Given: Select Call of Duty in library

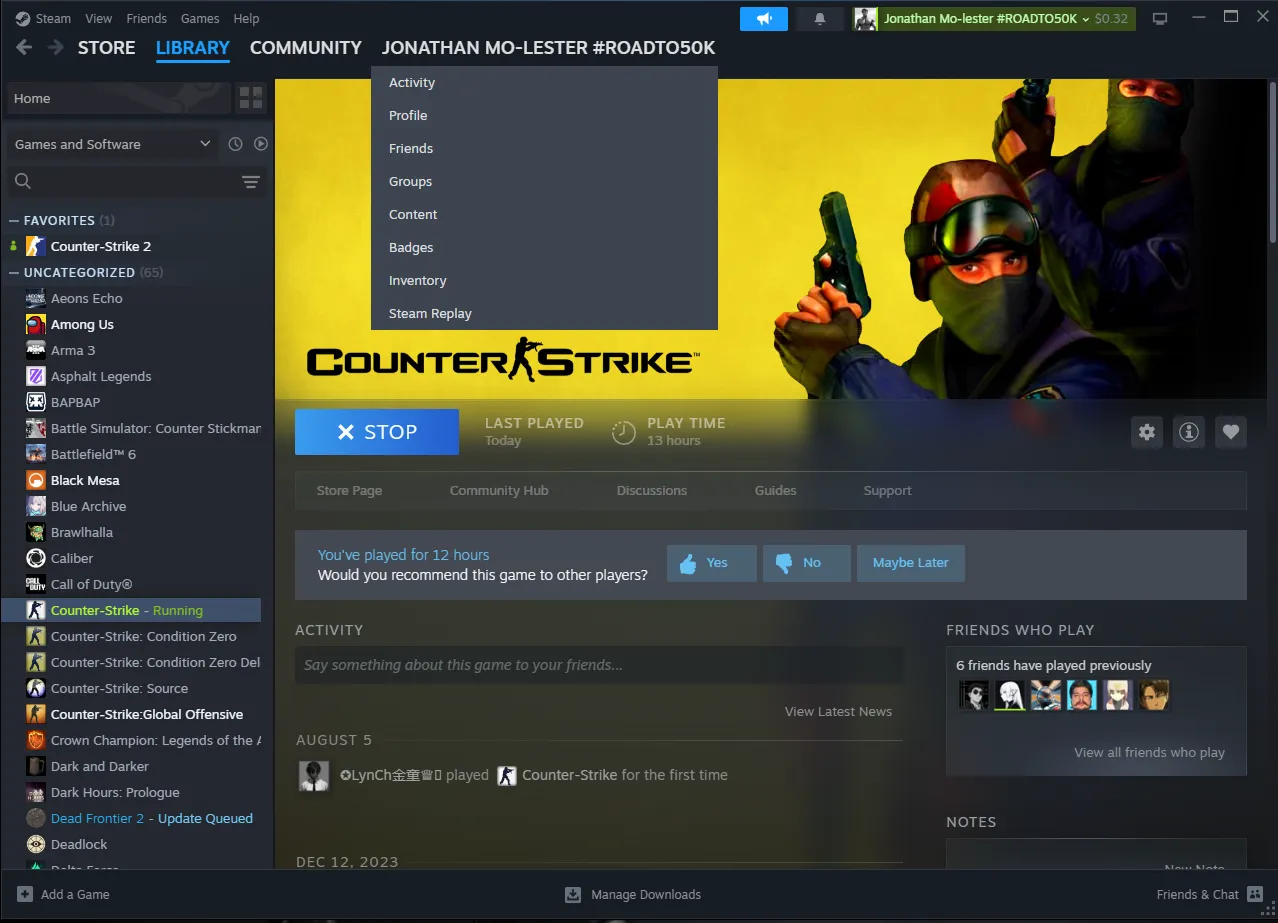Looking at the screenshot, I should (x=91, y=584).
